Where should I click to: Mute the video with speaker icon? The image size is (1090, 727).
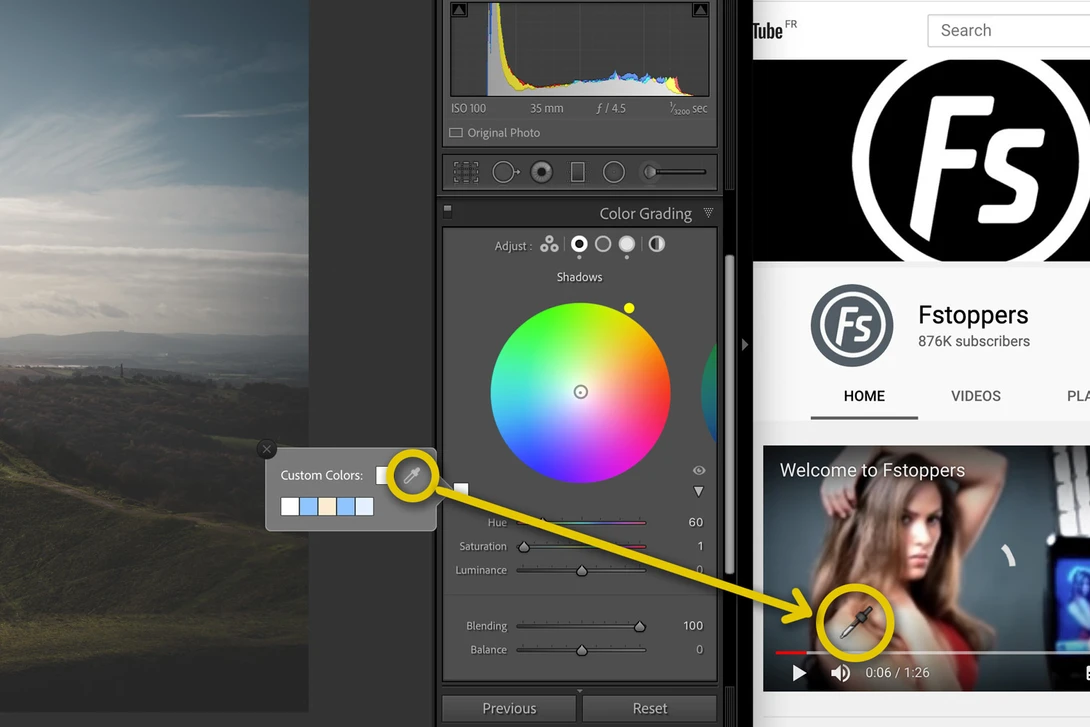click(x=840, y=673)
